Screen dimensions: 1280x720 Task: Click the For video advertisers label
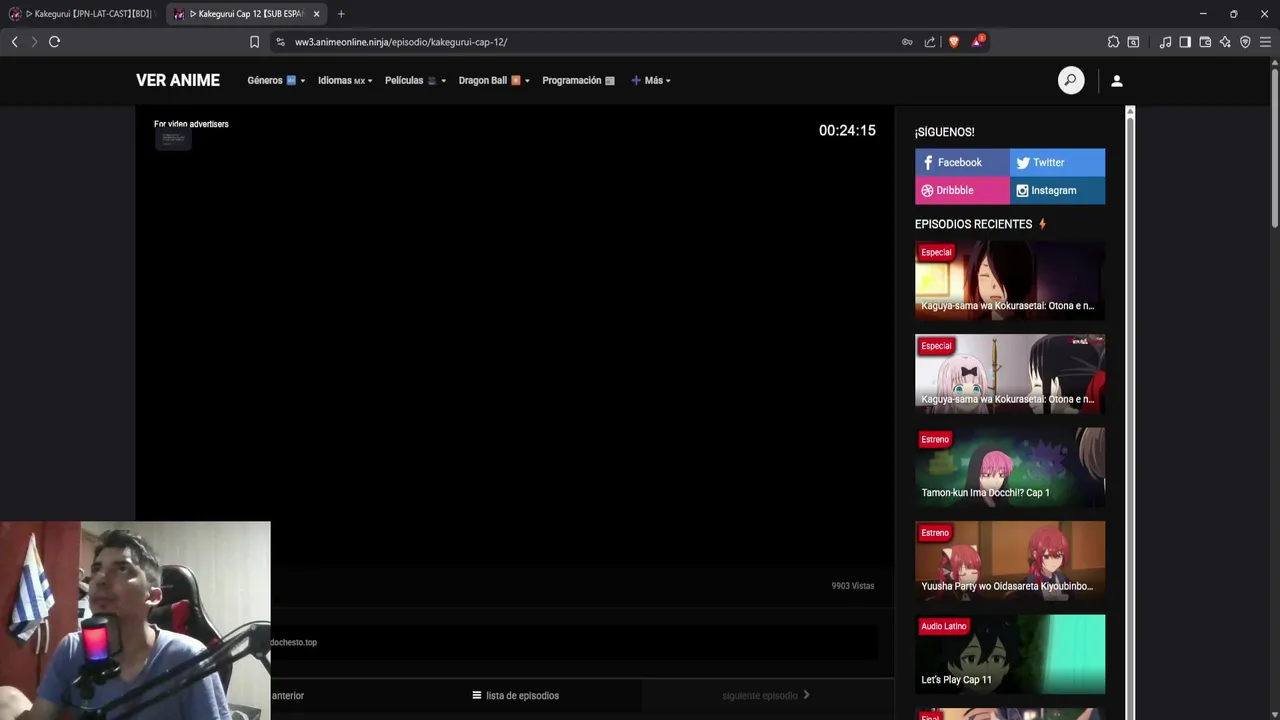coord(191,124)
